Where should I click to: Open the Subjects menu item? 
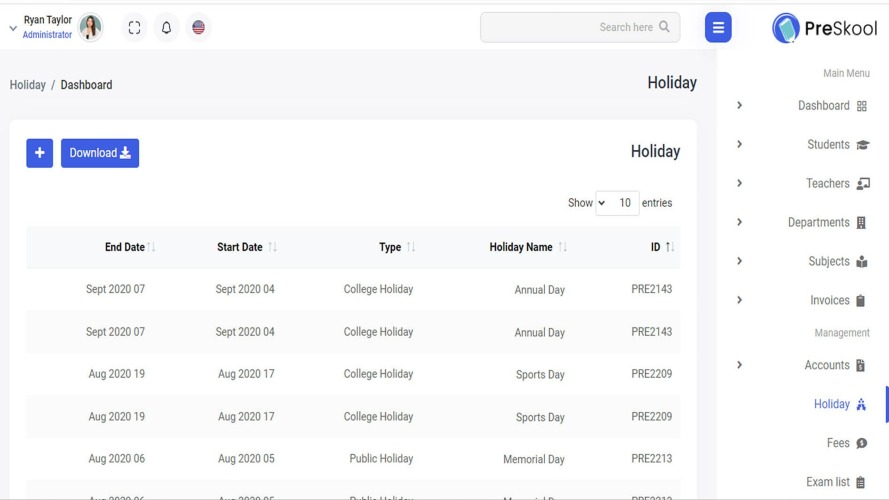[829, 261]
